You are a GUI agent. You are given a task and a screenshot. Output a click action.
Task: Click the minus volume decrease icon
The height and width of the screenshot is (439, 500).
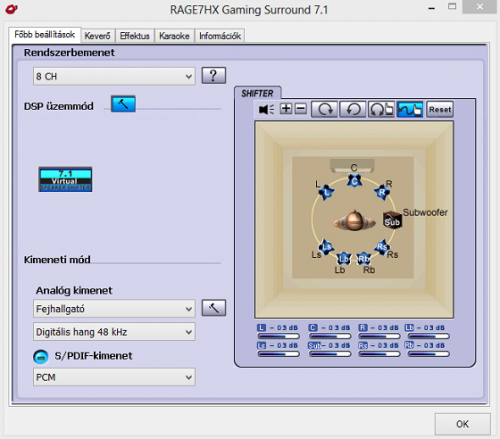point(301,109)
